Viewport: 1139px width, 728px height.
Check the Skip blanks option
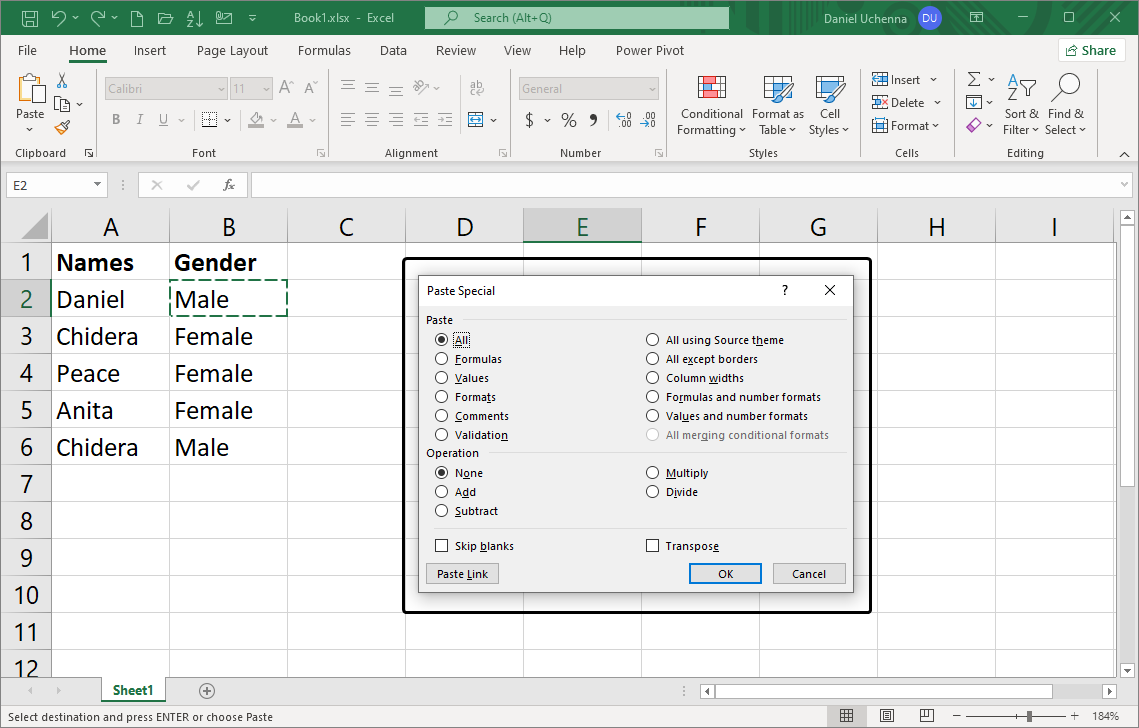tap(442, 546)
